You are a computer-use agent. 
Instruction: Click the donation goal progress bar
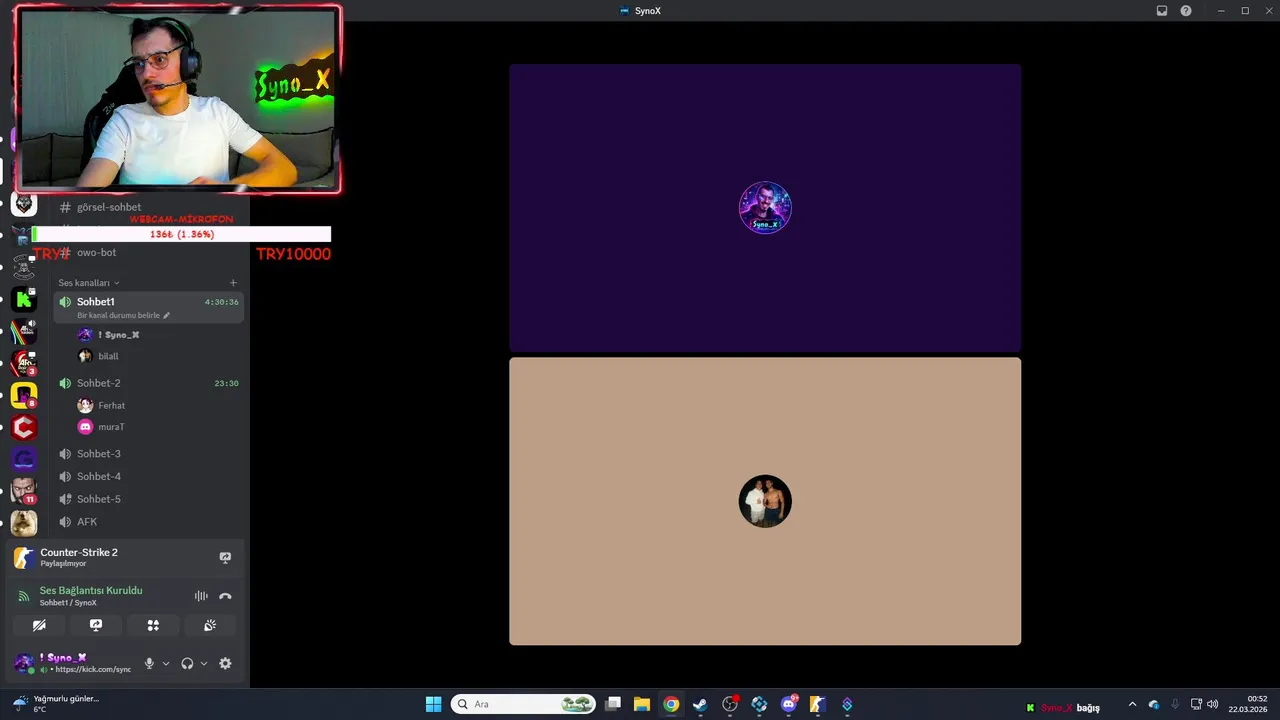(x=181, y=234)
